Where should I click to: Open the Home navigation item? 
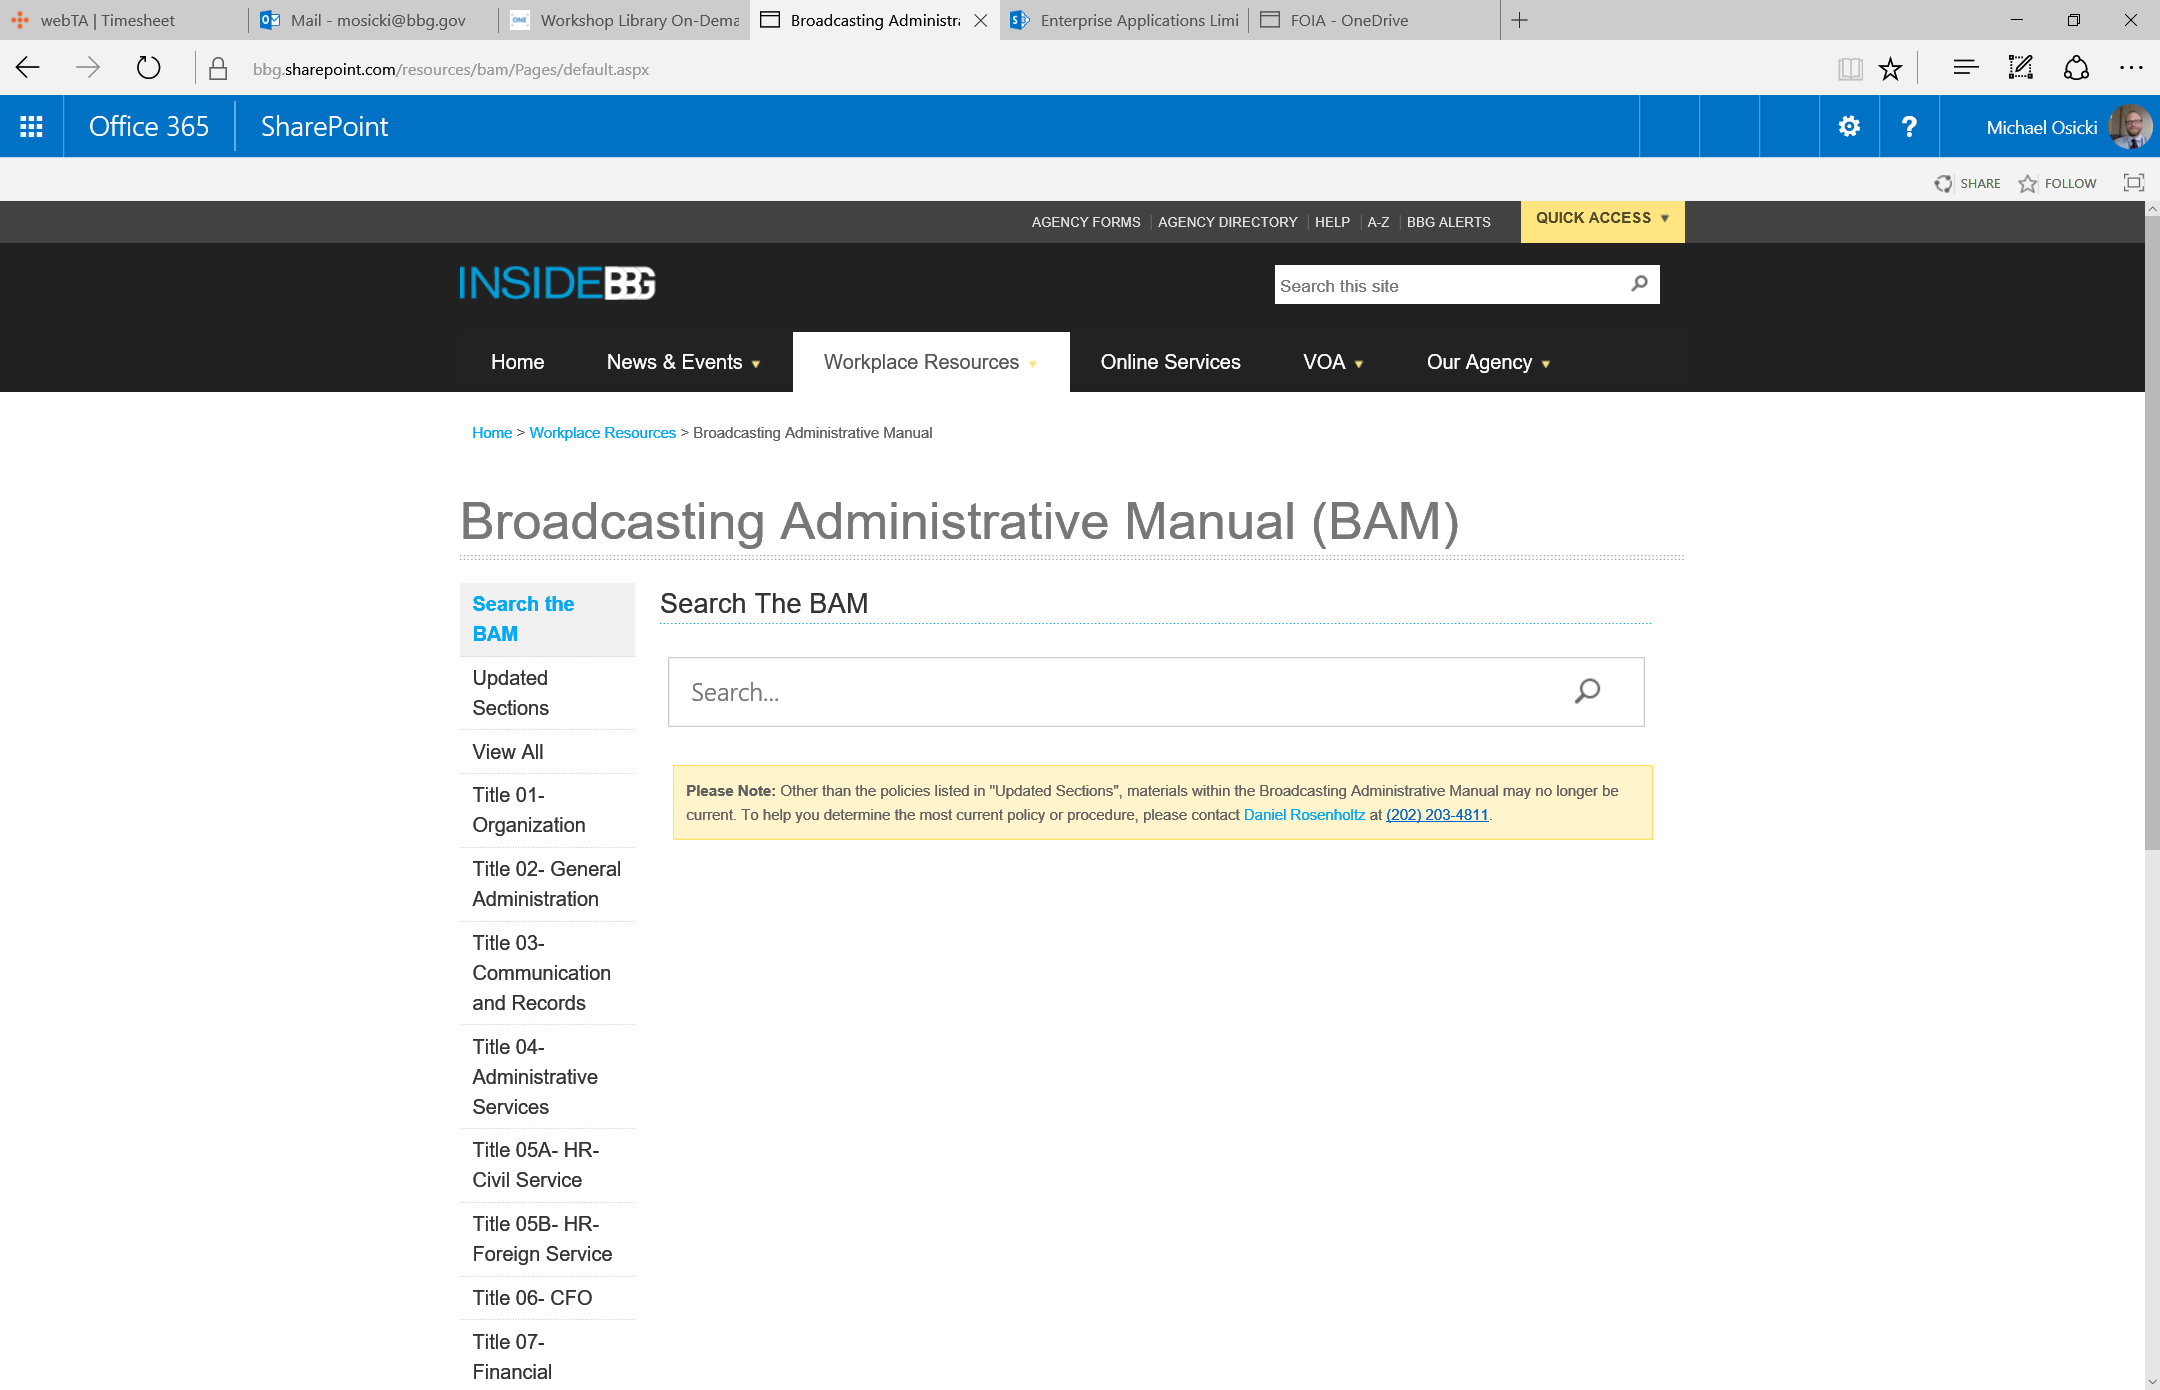tap(517, 362)
